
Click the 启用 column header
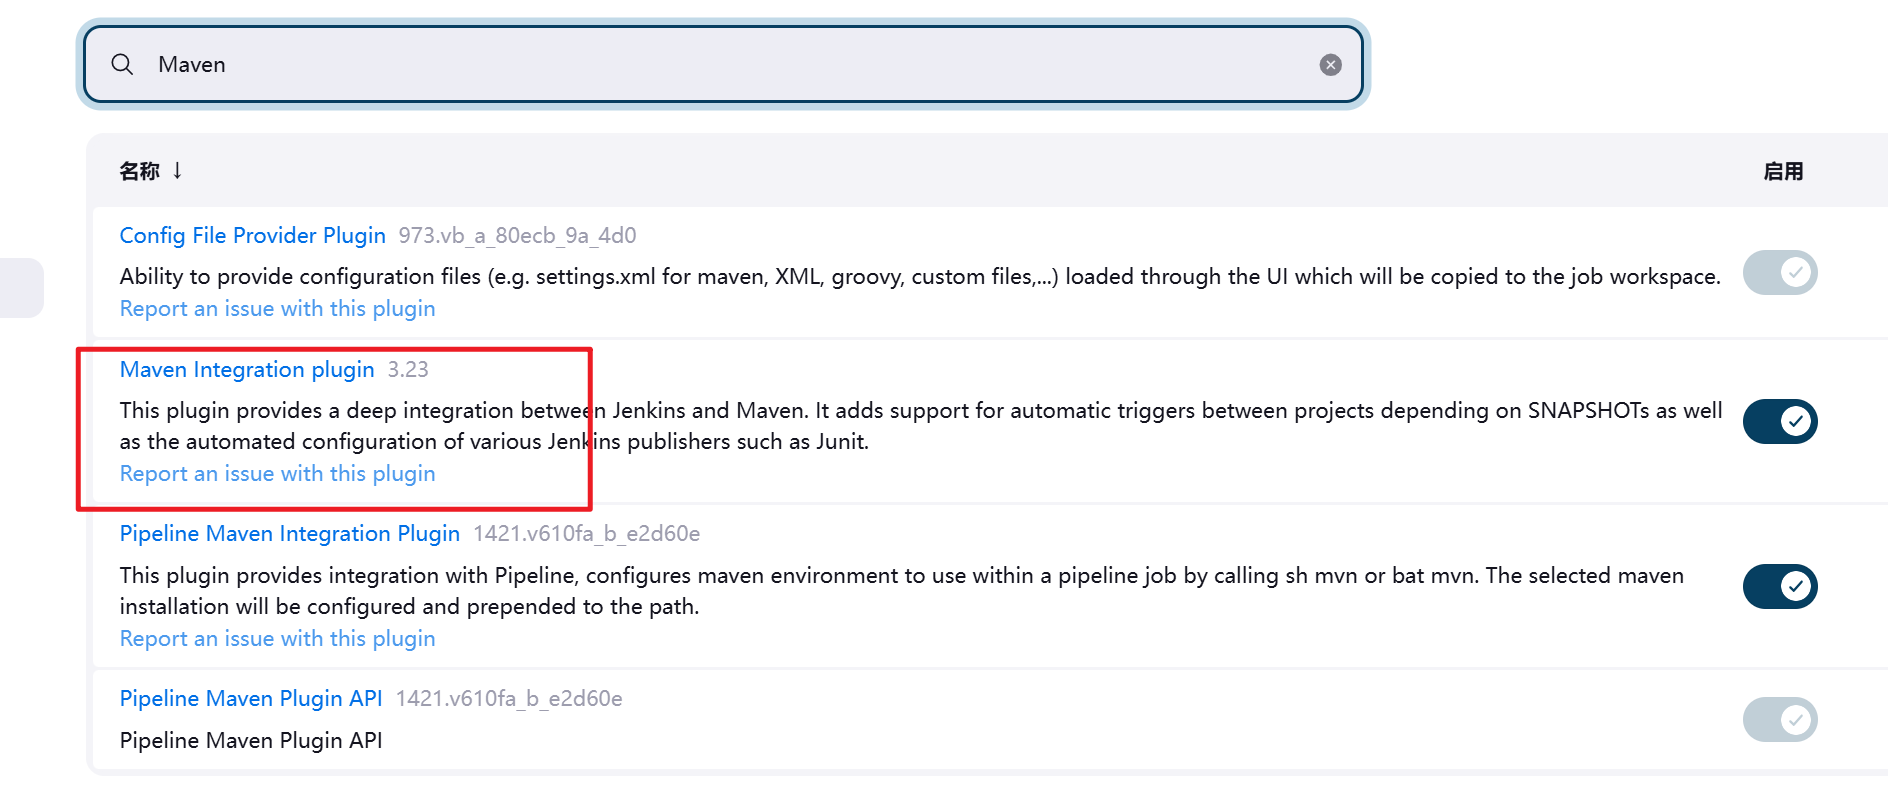tap(1783, 171)
